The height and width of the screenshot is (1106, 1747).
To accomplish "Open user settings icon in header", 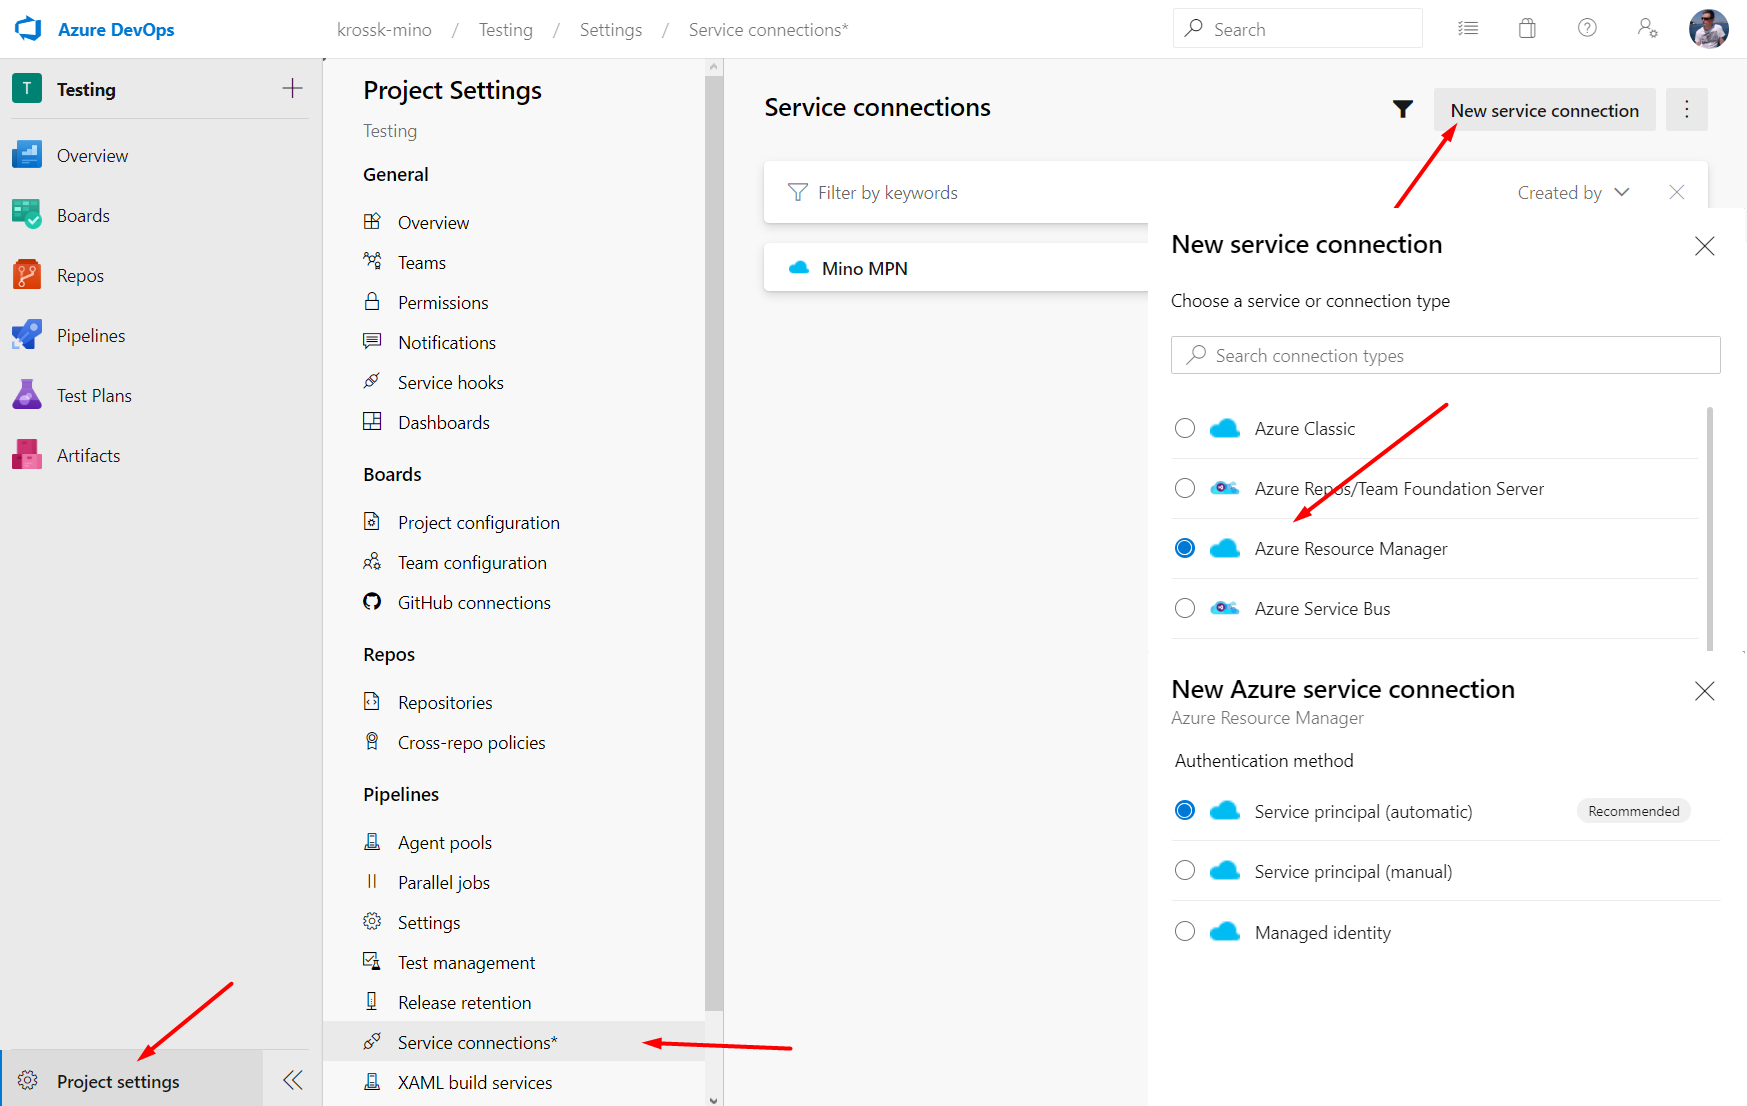I will [1647, 28].
